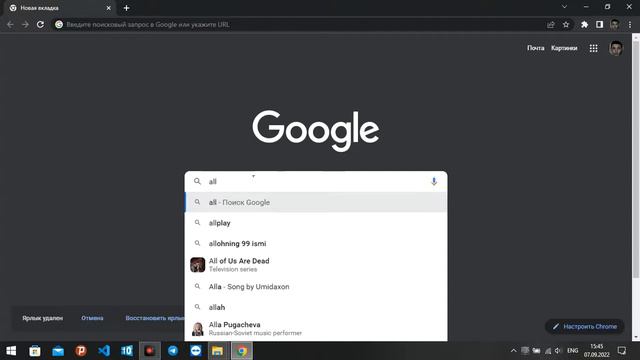Click the Отмена undo button
The image size is (640, 360).
[x=92, y=318]
